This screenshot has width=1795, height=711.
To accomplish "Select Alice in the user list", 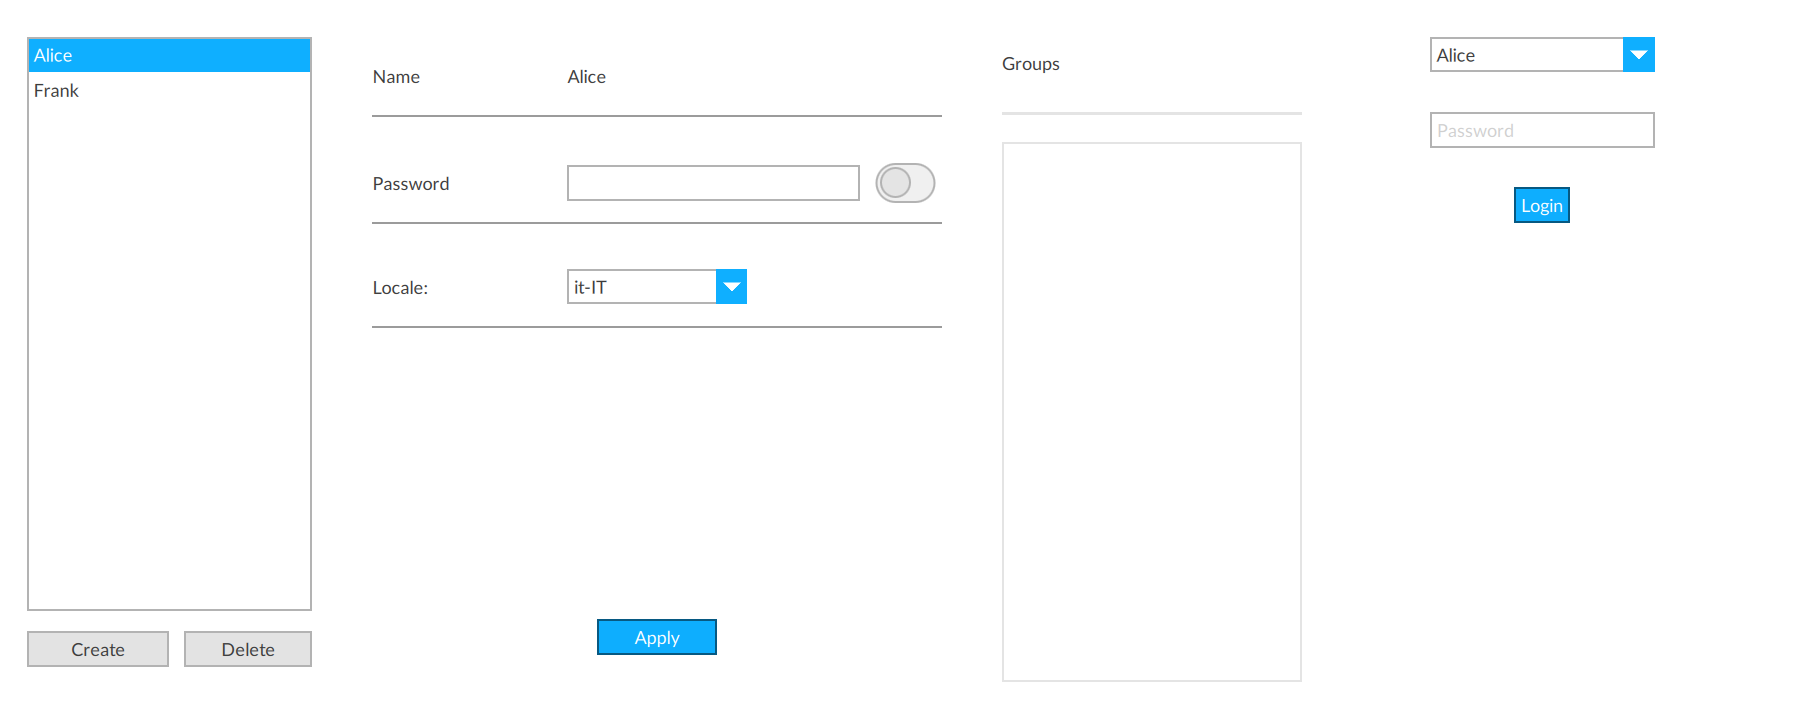I will pyautogui.click(x=168, y=56).
